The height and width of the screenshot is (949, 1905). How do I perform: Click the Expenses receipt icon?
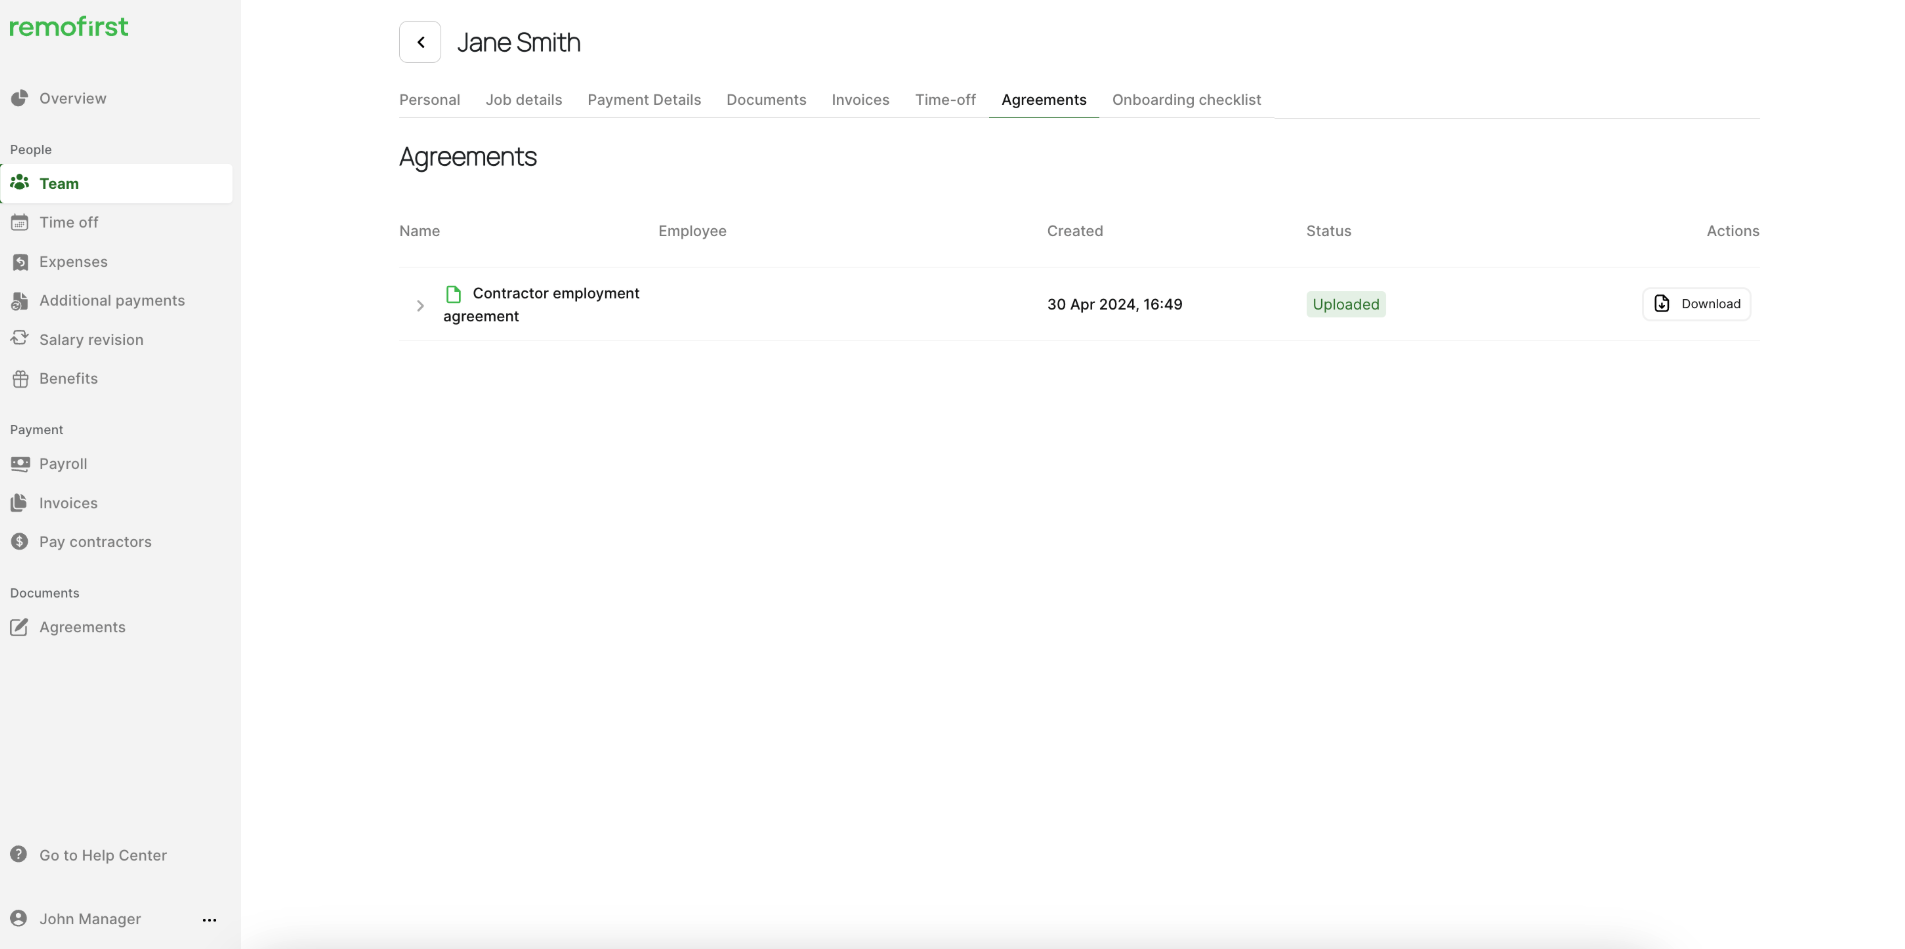pos(19,261)
